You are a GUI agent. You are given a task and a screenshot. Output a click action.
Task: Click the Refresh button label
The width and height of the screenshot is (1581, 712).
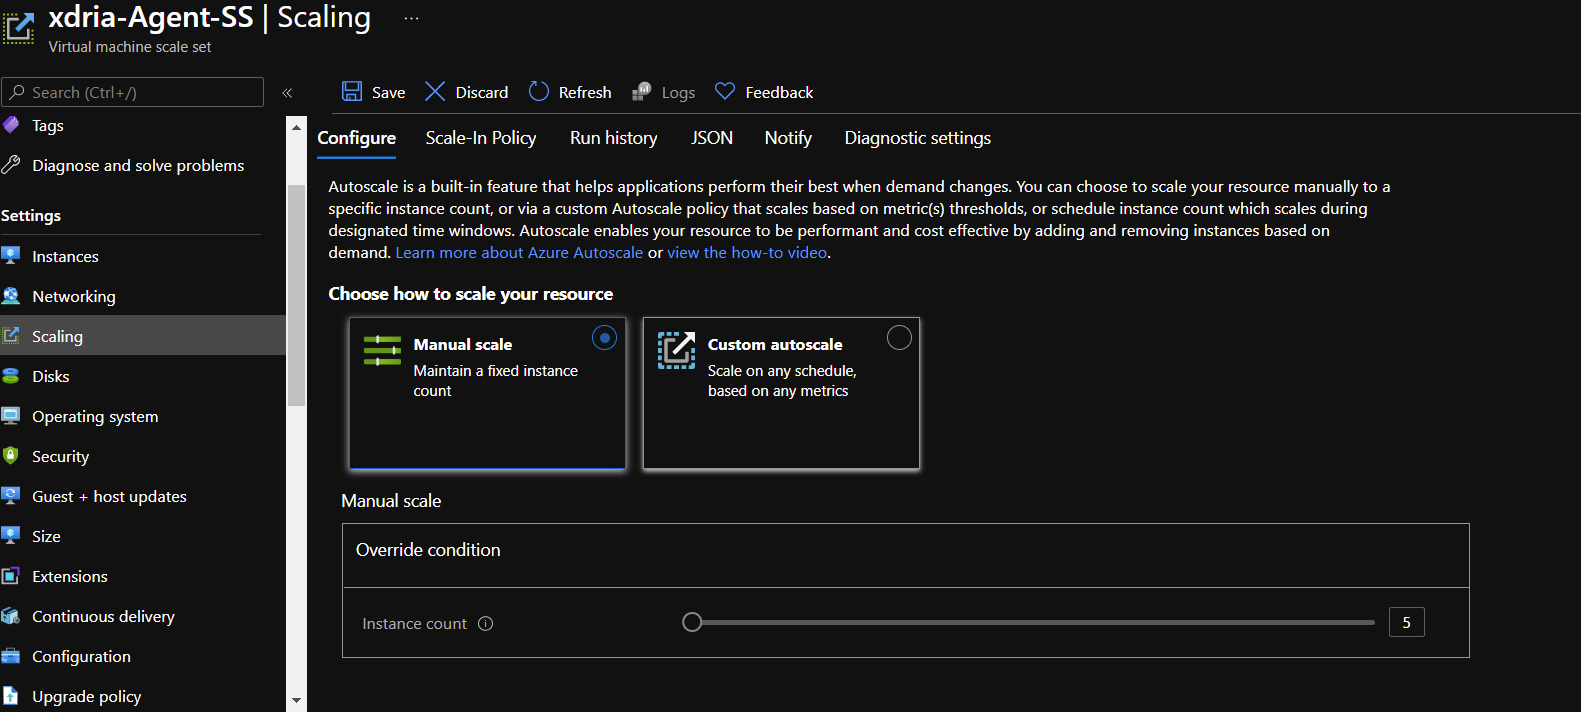pos(585,92)
